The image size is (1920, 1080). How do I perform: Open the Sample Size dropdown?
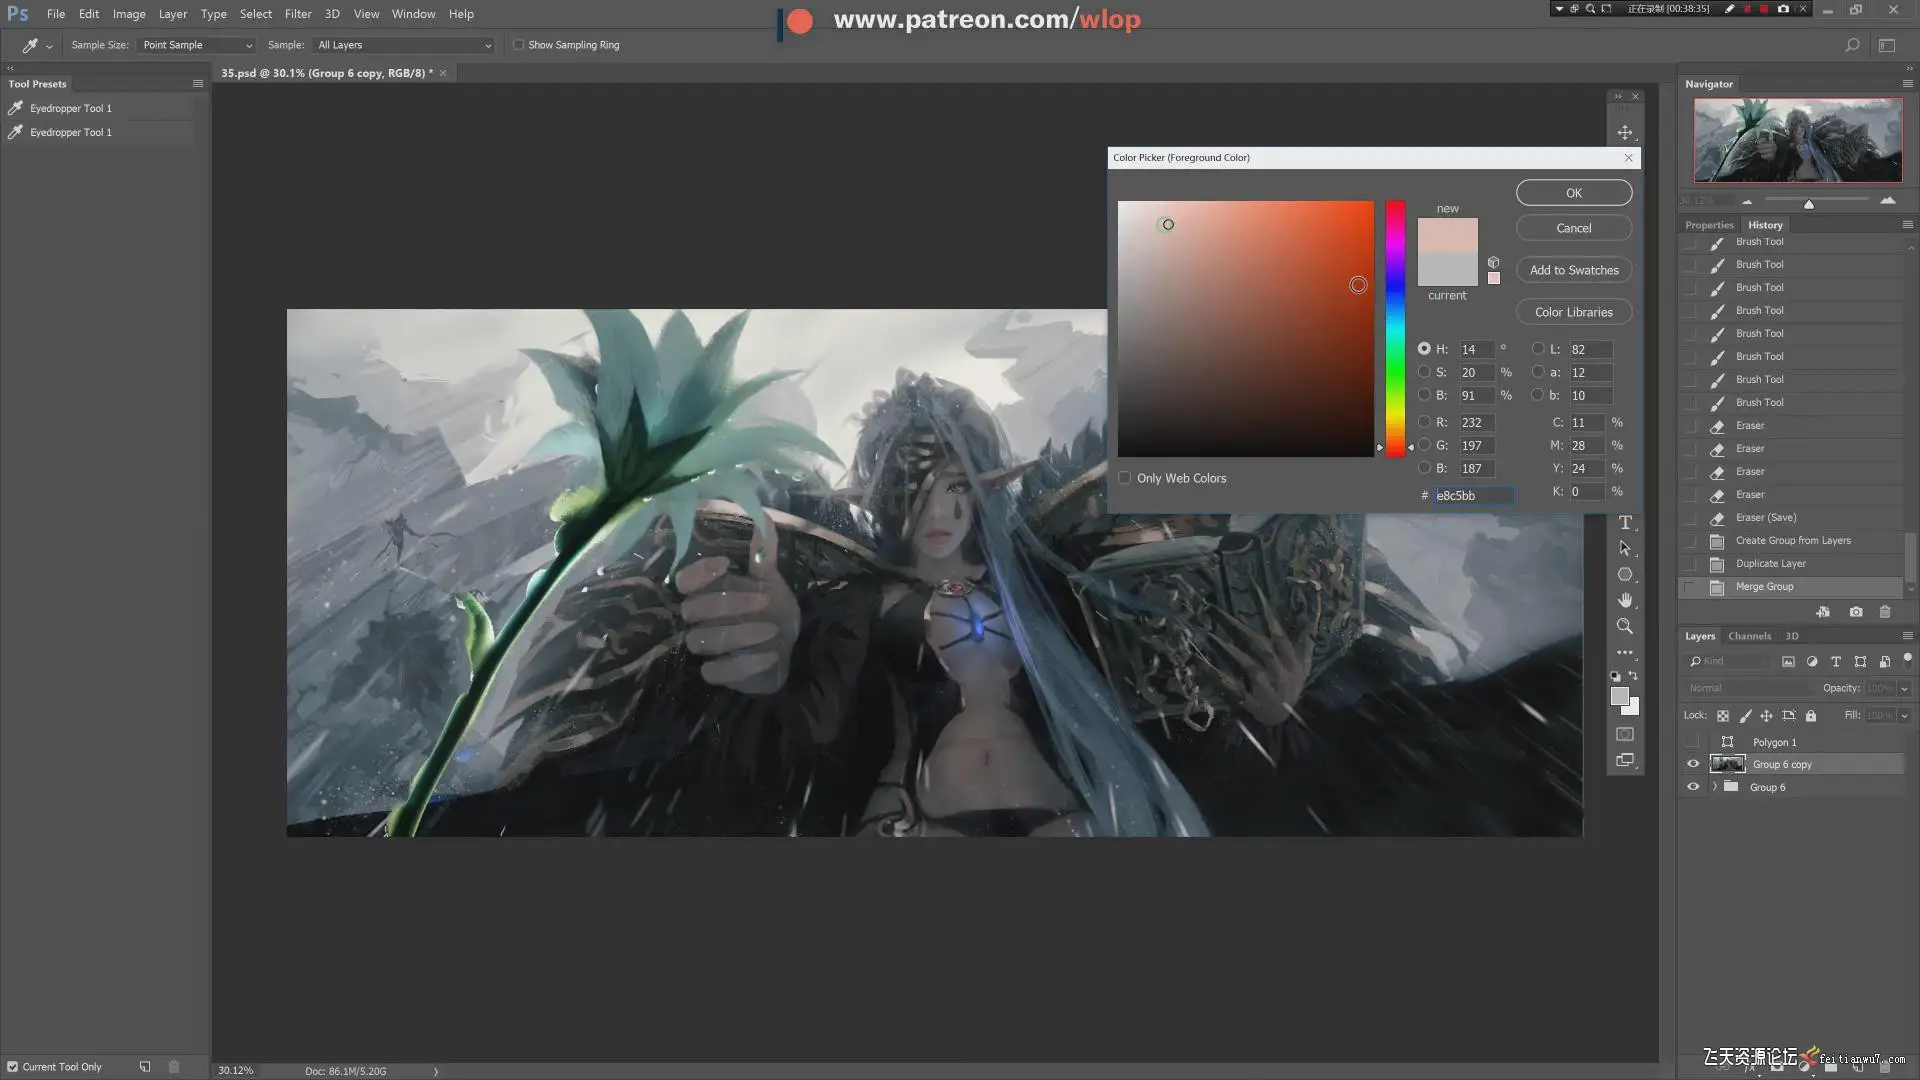(x=197, y=45)
